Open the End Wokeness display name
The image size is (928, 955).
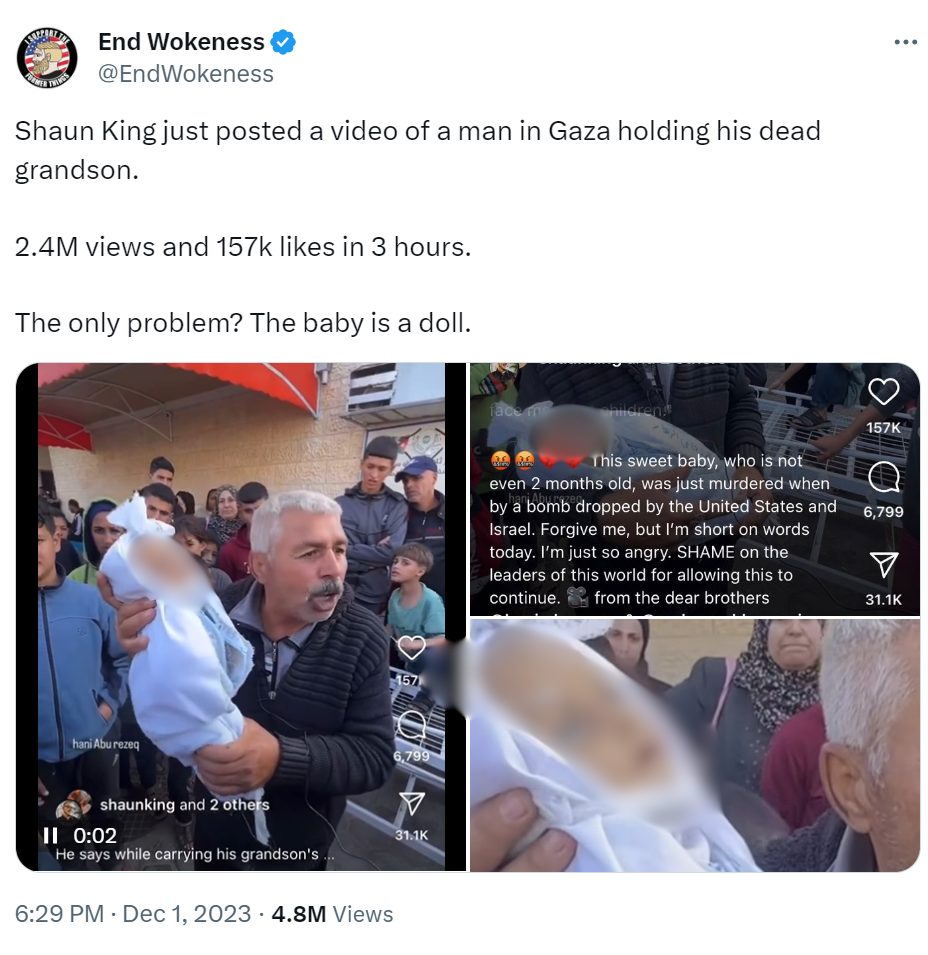coord(181,42)
